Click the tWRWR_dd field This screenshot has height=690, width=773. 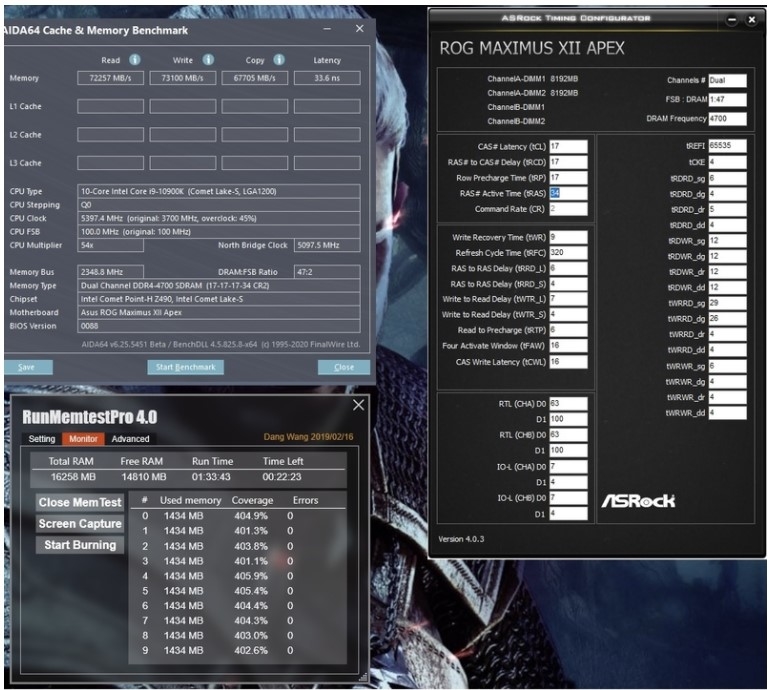pos(727,413)
